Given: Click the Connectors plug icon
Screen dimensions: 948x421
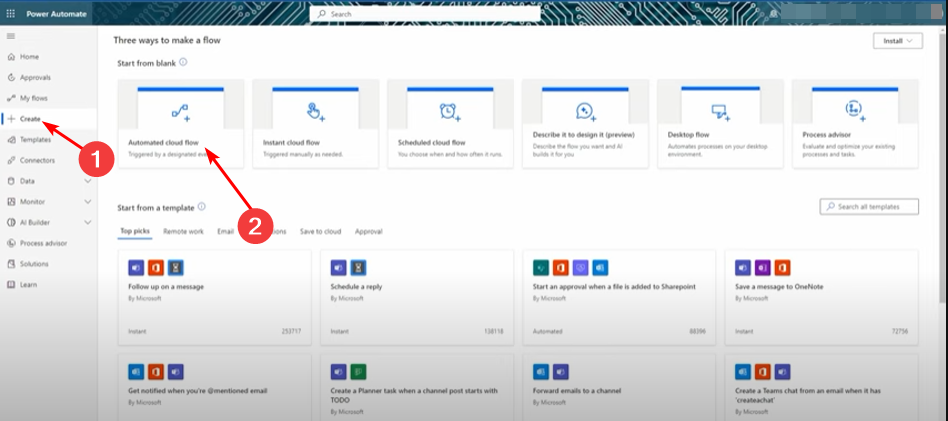Looking at the screenshot, I should pos(10,160).
